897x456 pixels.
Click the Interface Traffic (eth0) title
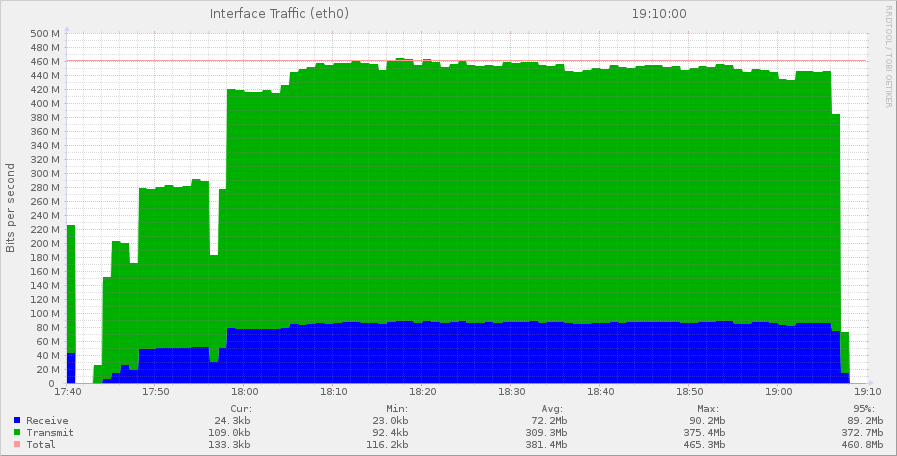279,14
